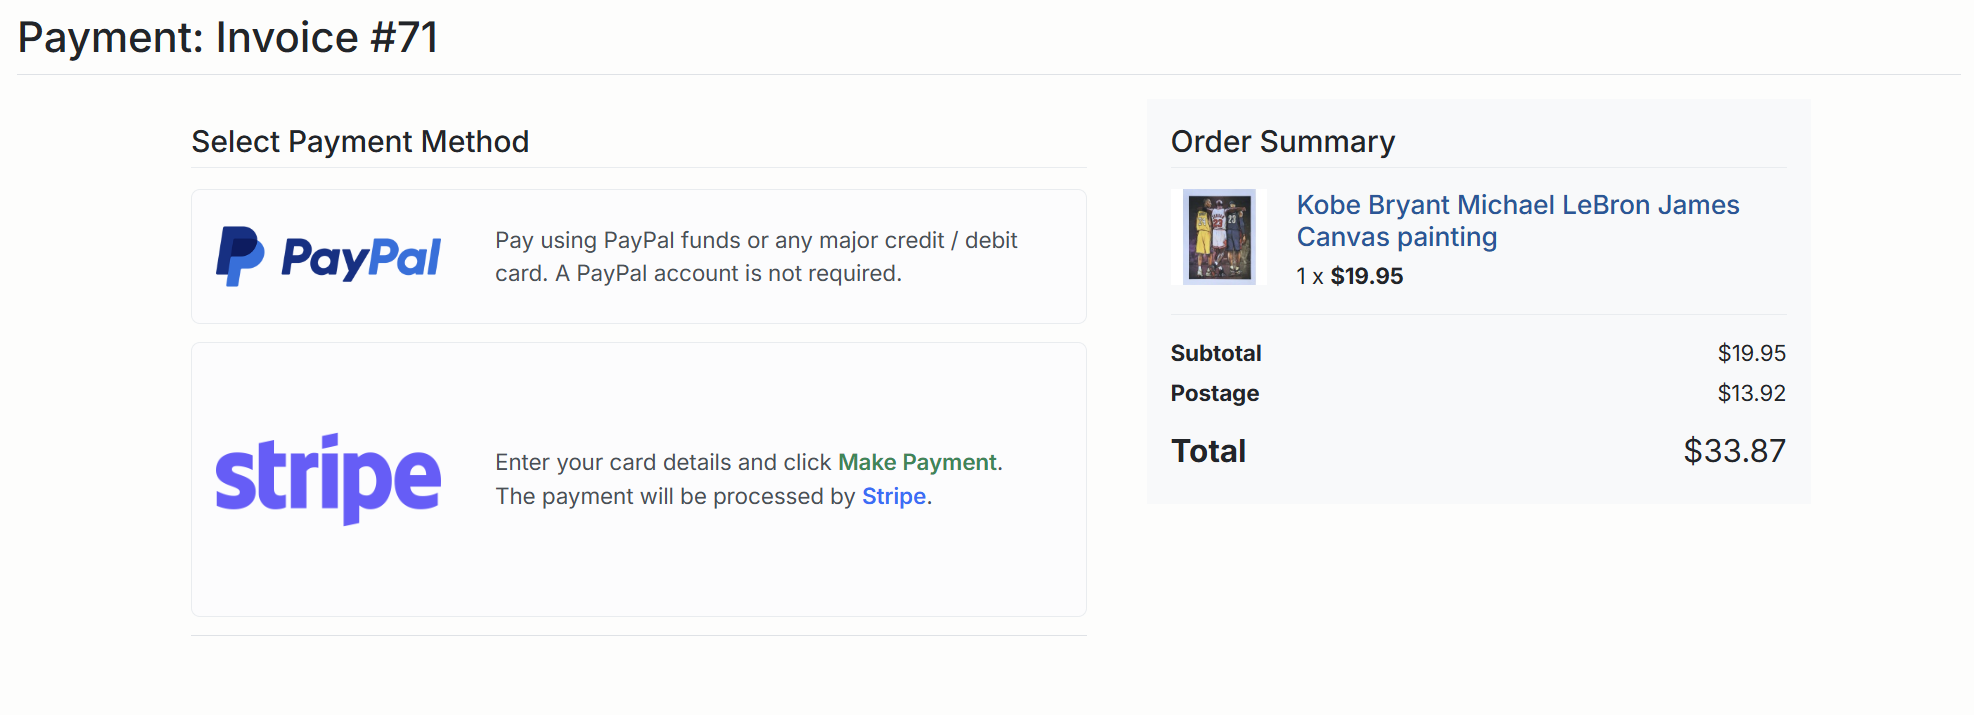Click the Subtotal label
Image resolution: width=1974 pixels, height=715 pixels.
(x=1216, y=353)
